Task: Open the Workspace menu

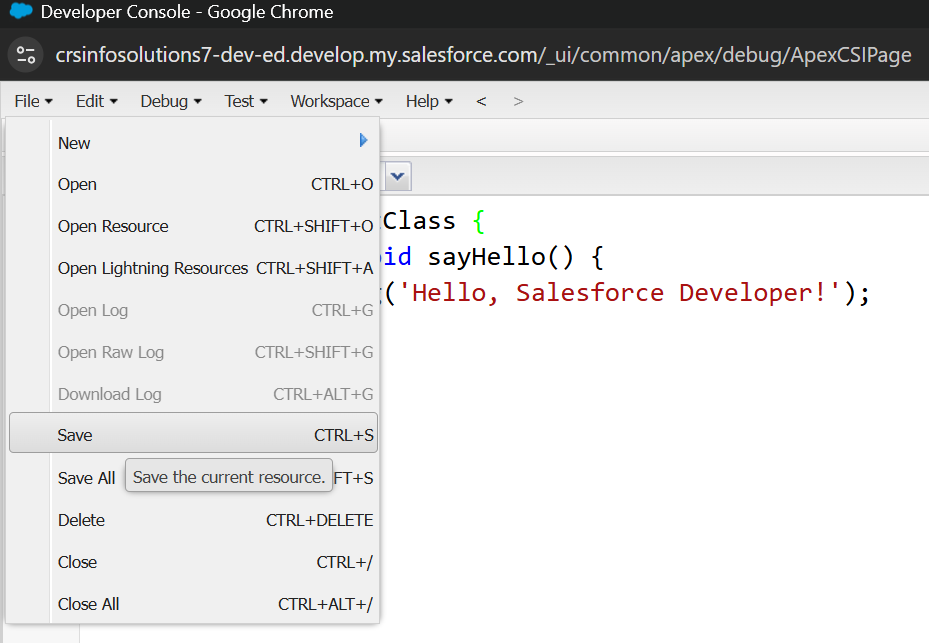Action: [x=336, y=101]
